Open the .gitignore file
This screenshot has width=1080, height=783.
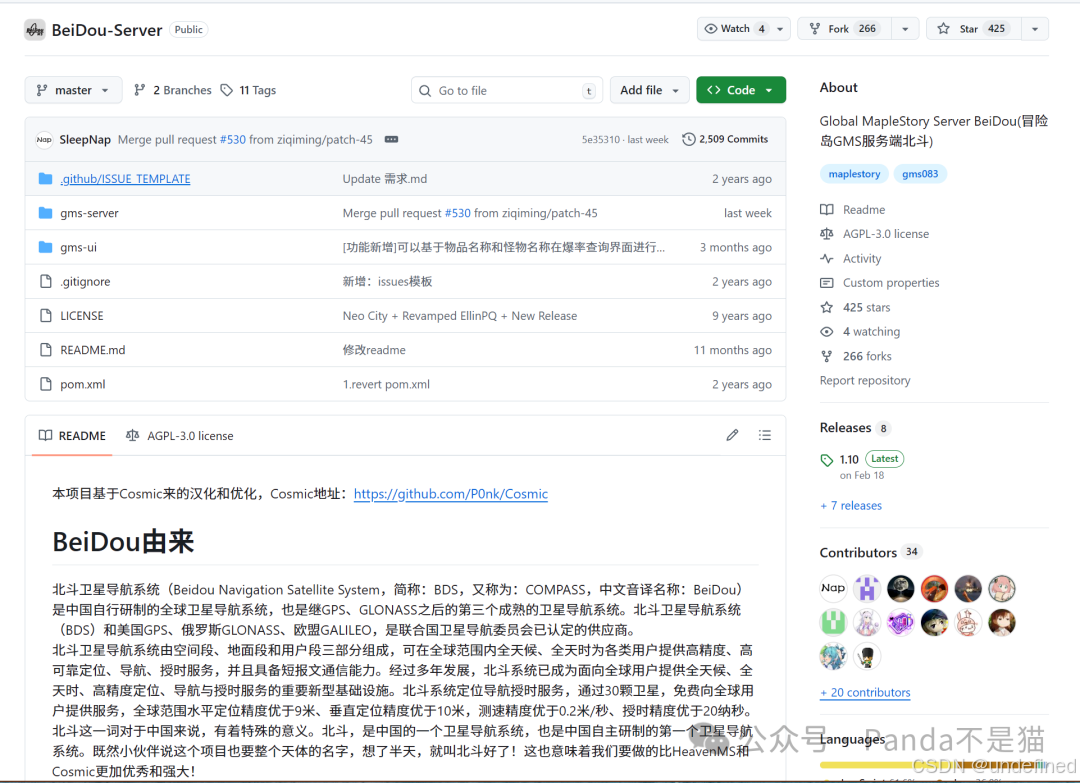pyautogui.click(x=85, y=282)
